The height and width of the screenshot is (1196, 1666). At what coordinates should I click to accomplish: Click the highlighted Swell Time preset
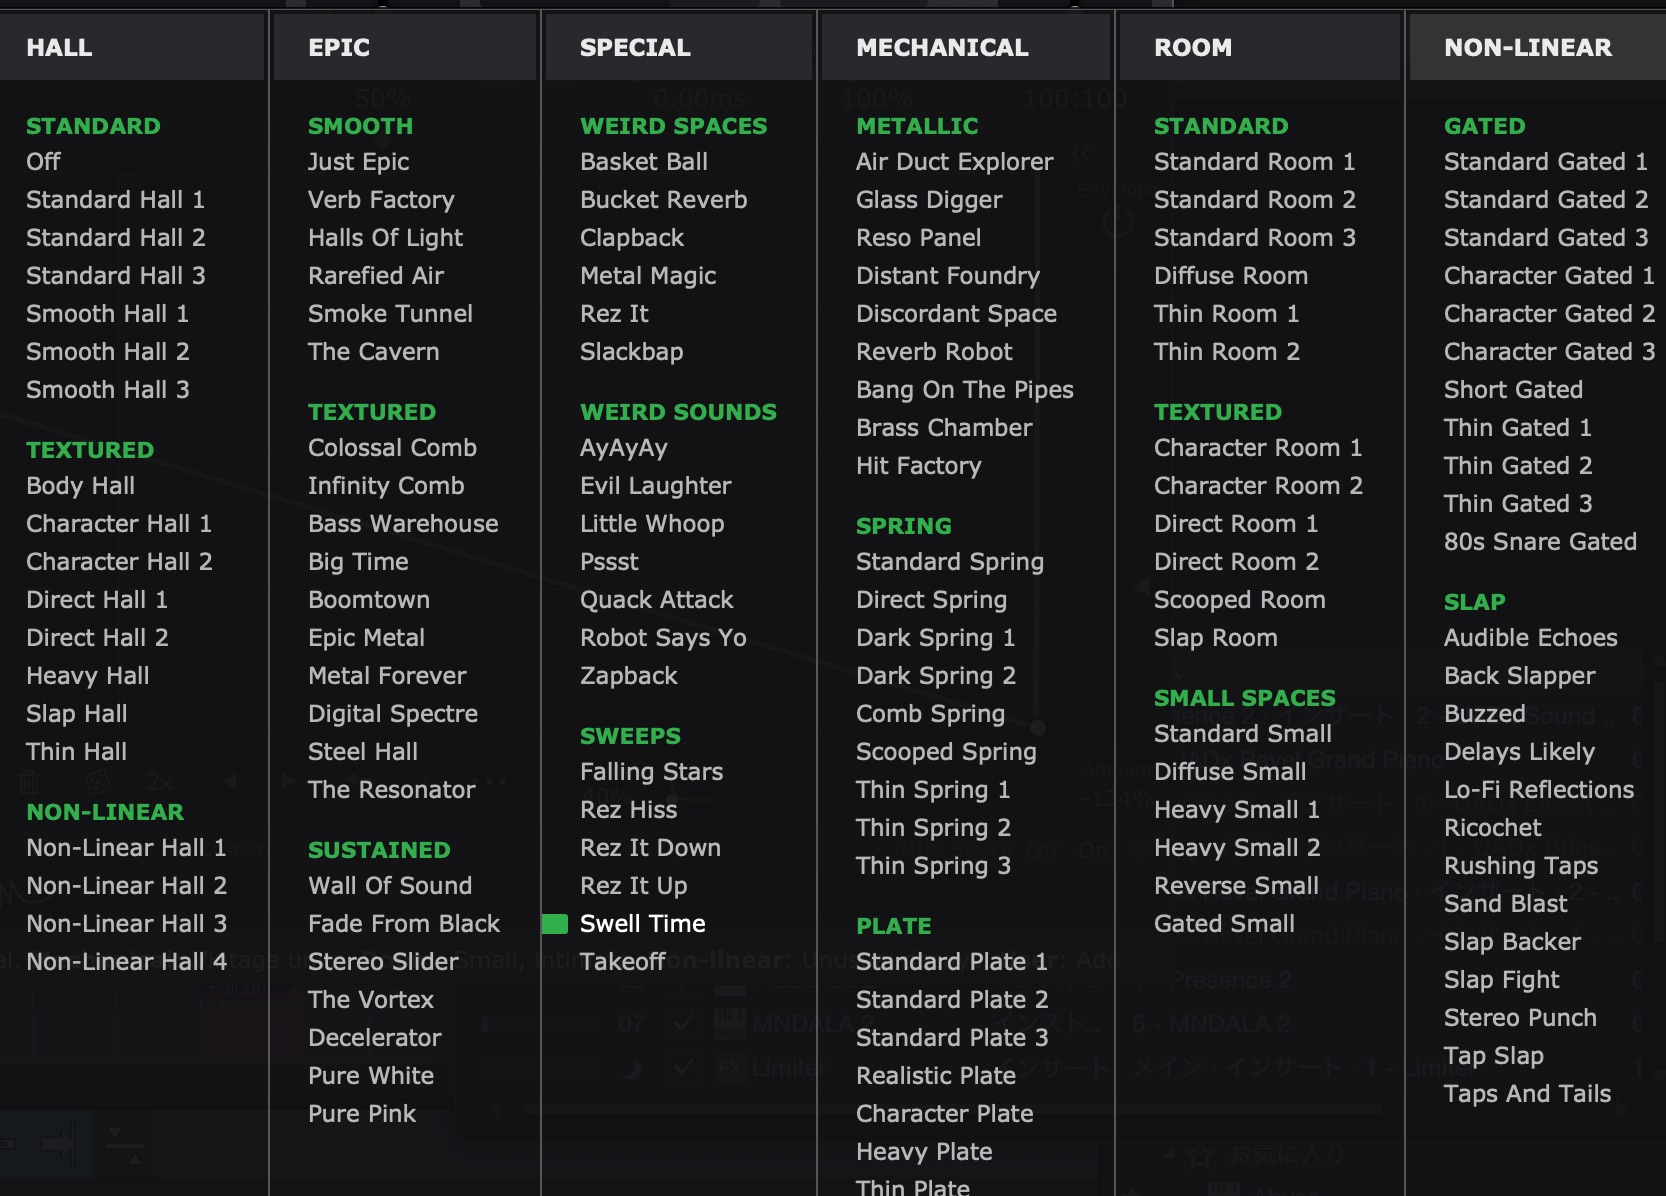(642, 924)
